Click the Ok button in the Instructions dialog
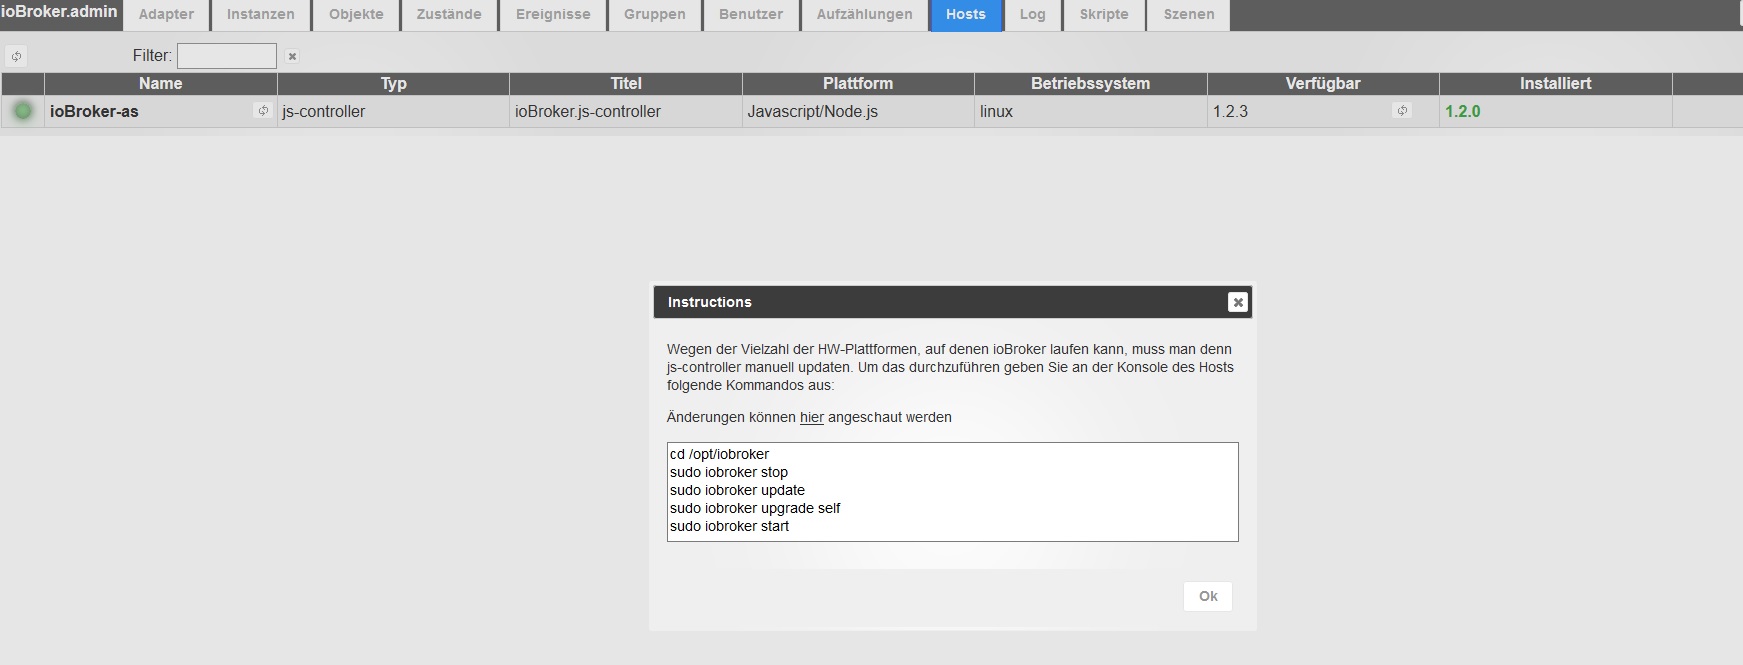The height and width of the screenshot is (665, 1743). [1208, 596]
